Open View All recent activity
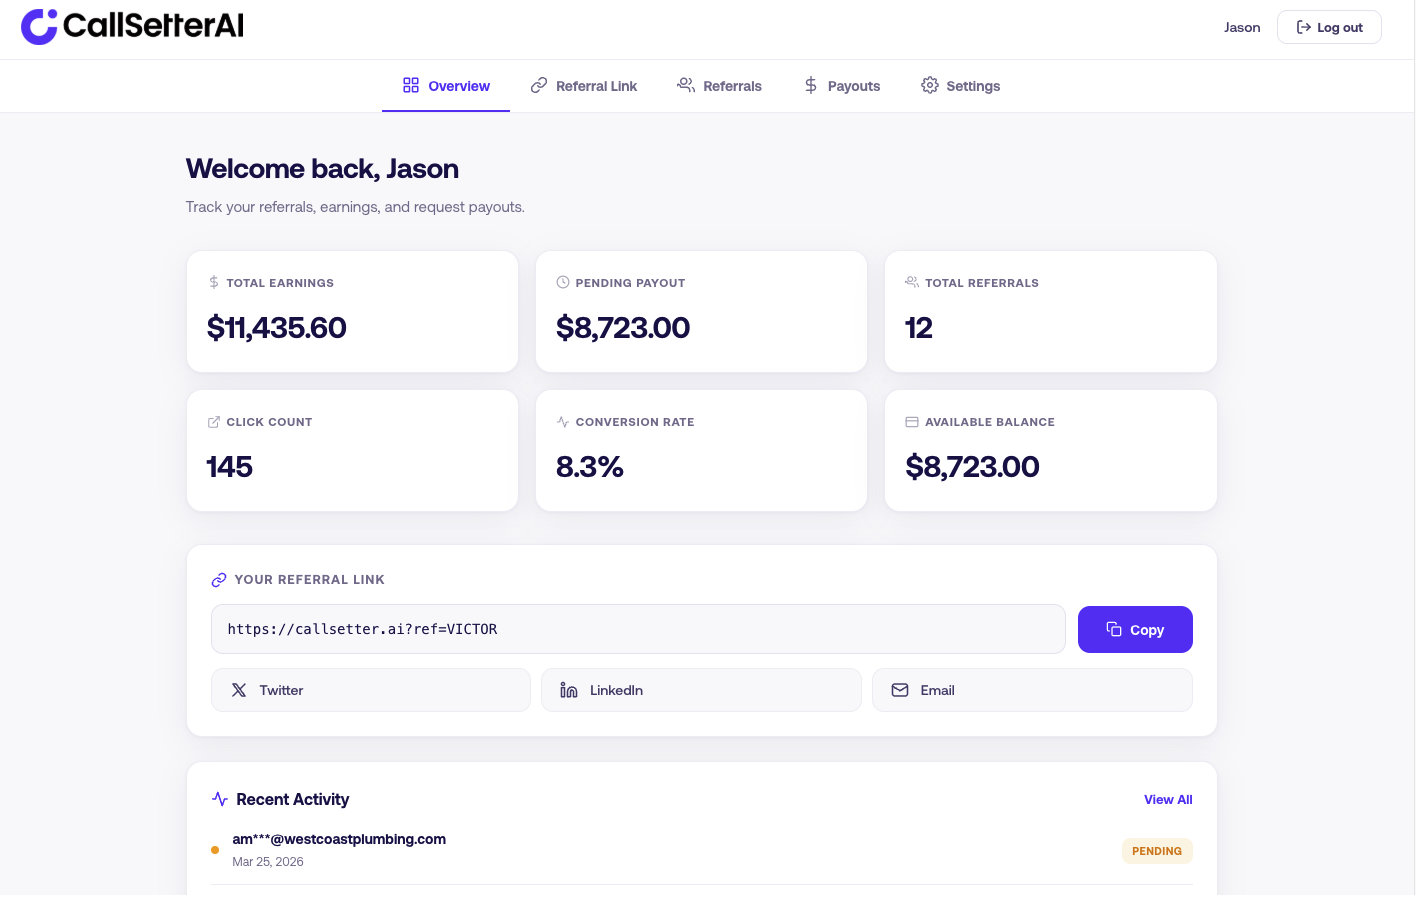1416x904 pixels. 1168,799
